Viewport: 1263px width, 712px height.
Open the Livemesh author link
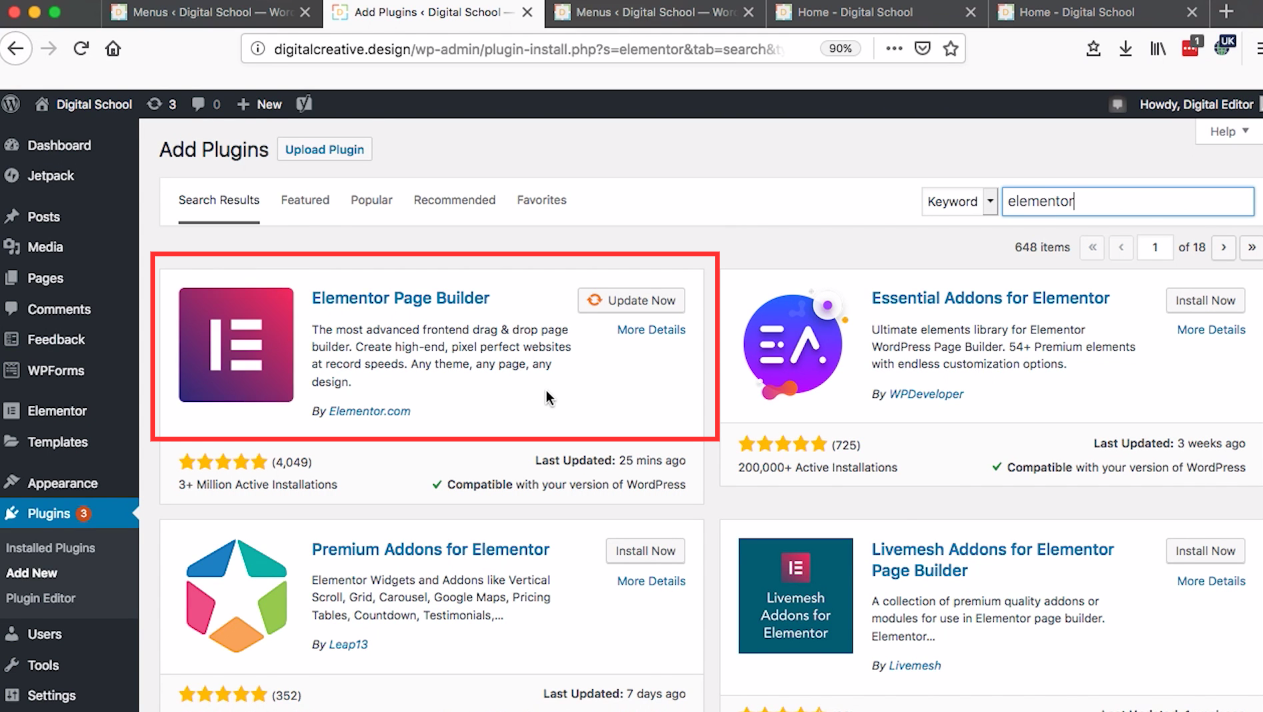click(x=914, y=665)
